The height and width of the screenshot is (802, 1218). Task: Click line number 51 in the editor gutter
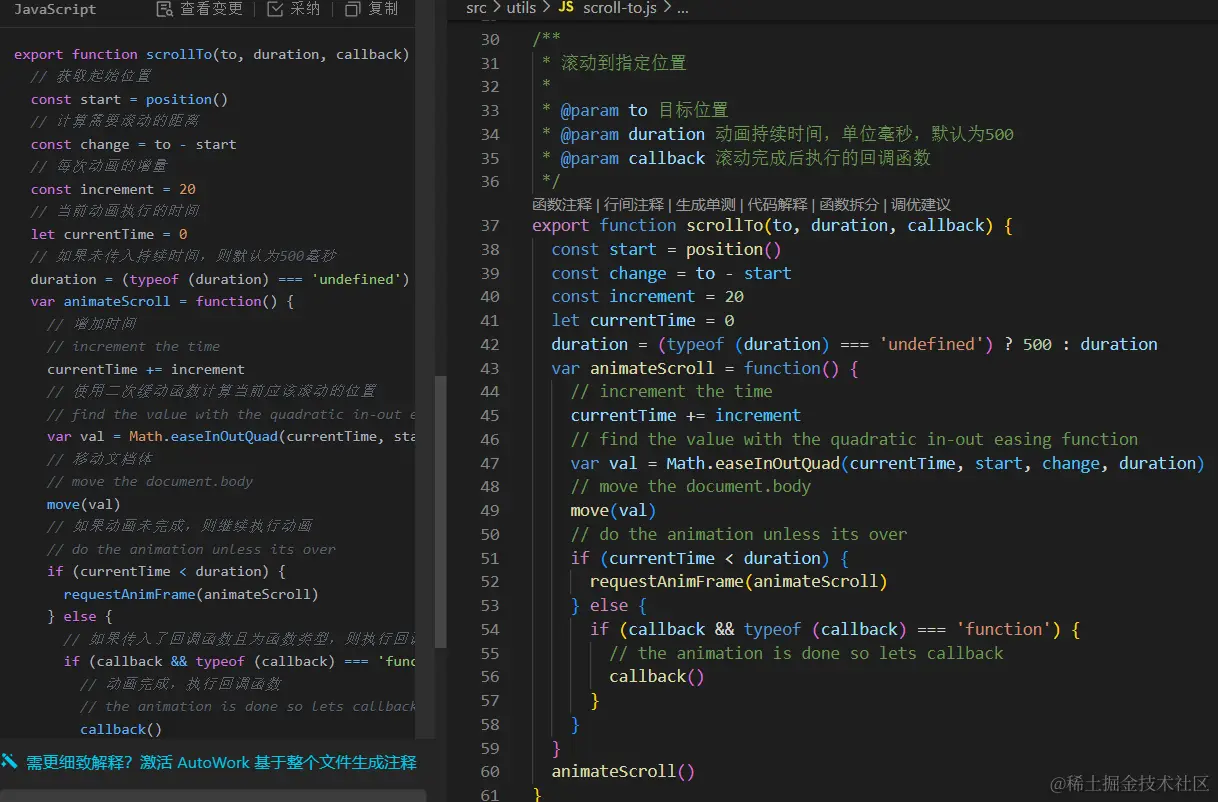pyautogui.click(x=490, y=558)
